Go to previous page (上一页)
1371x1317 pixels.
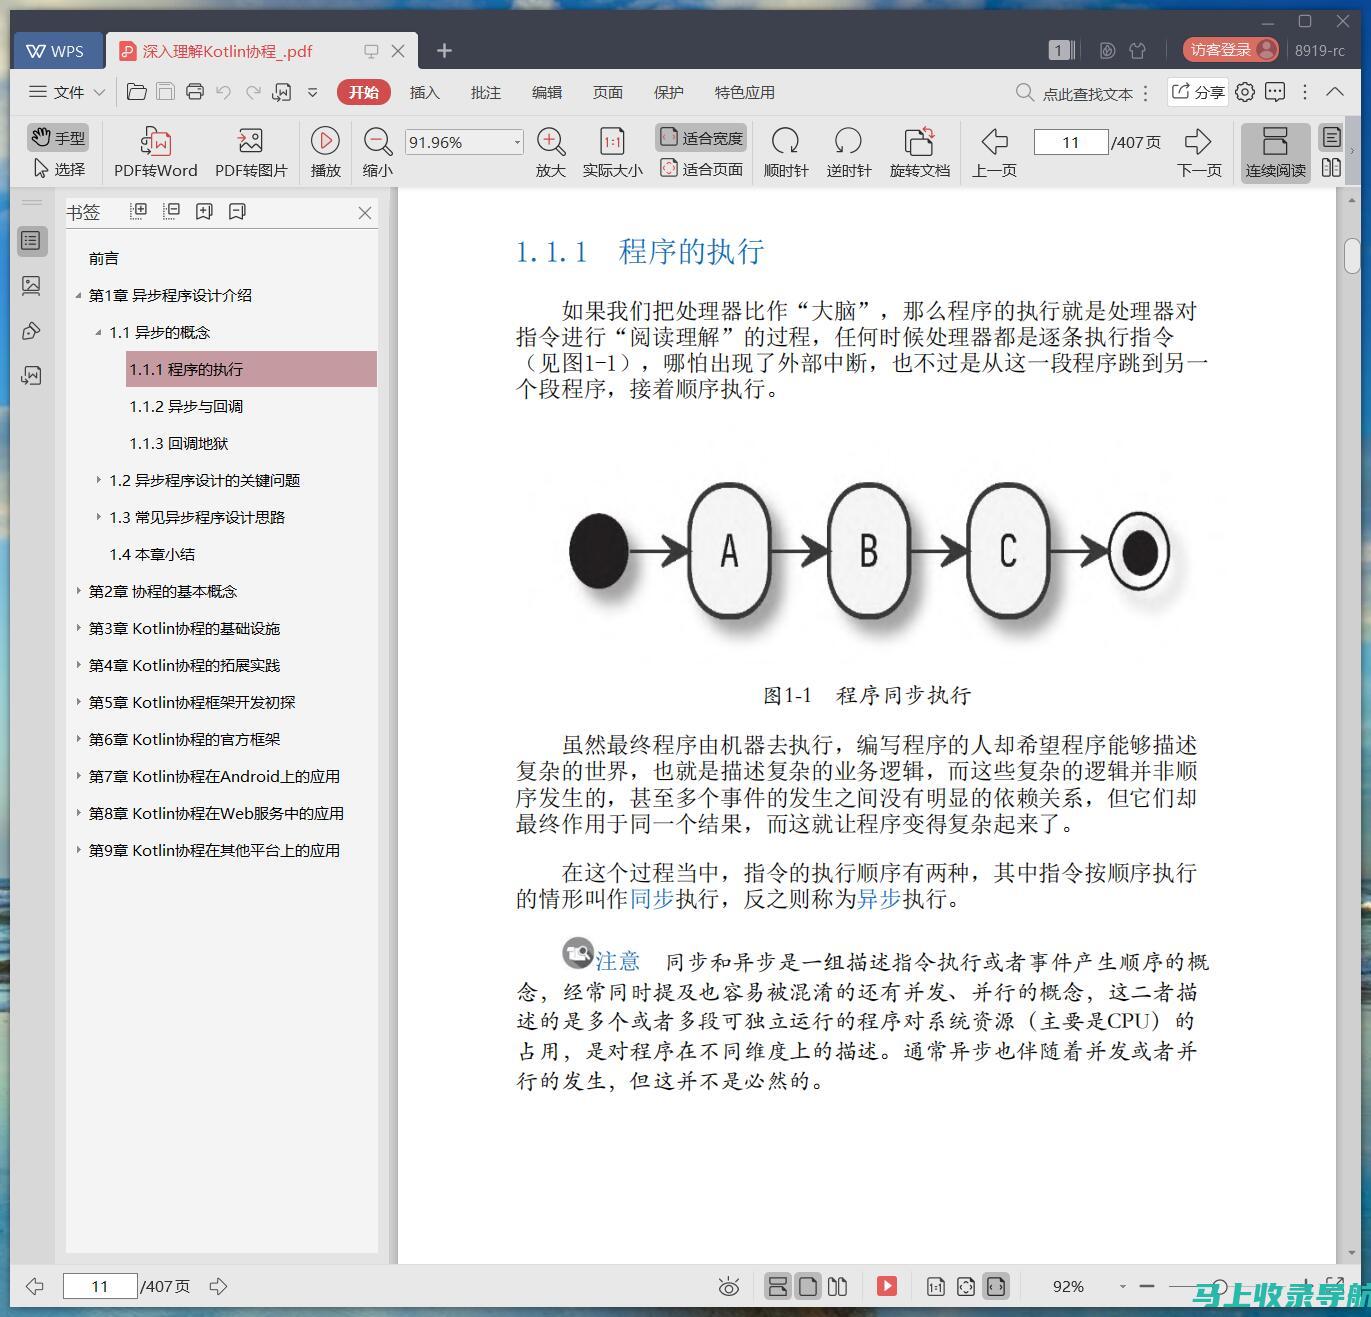coord(994,152)
